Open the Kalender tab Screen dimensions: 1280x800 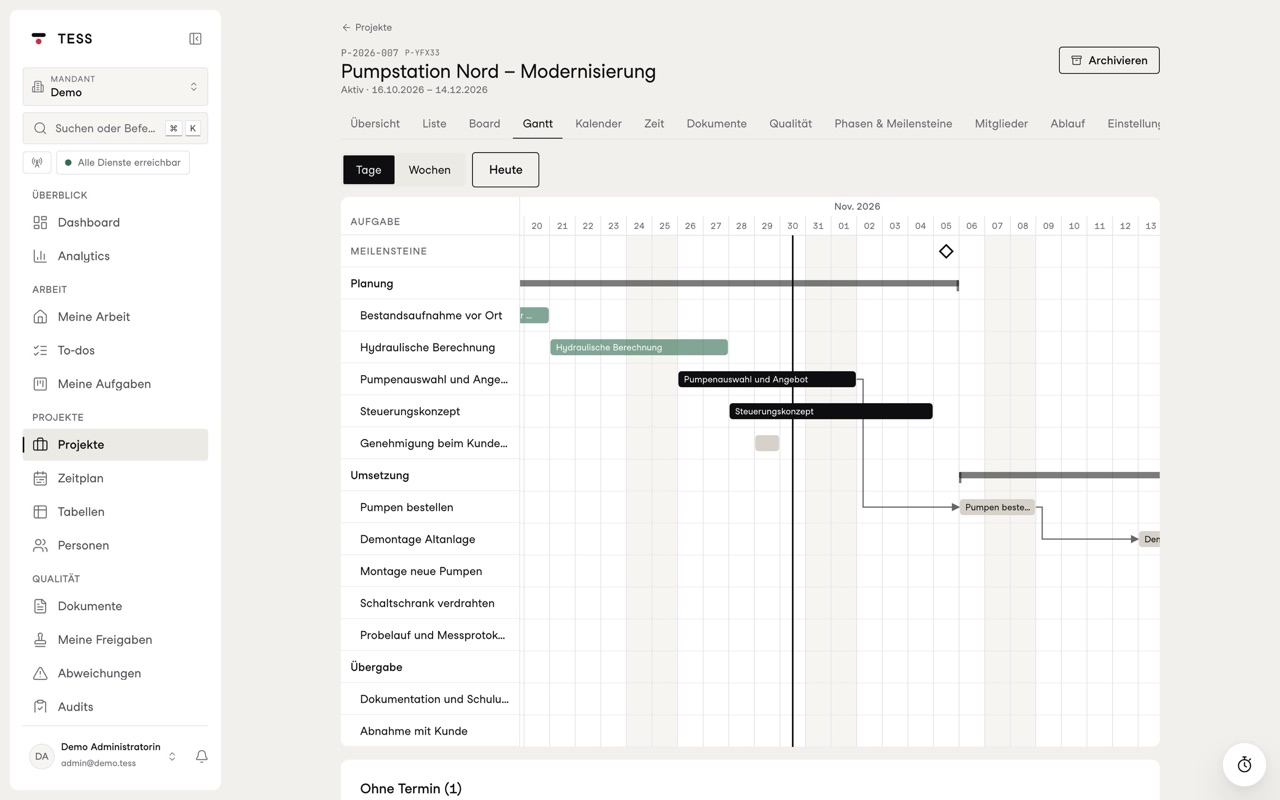598,124
